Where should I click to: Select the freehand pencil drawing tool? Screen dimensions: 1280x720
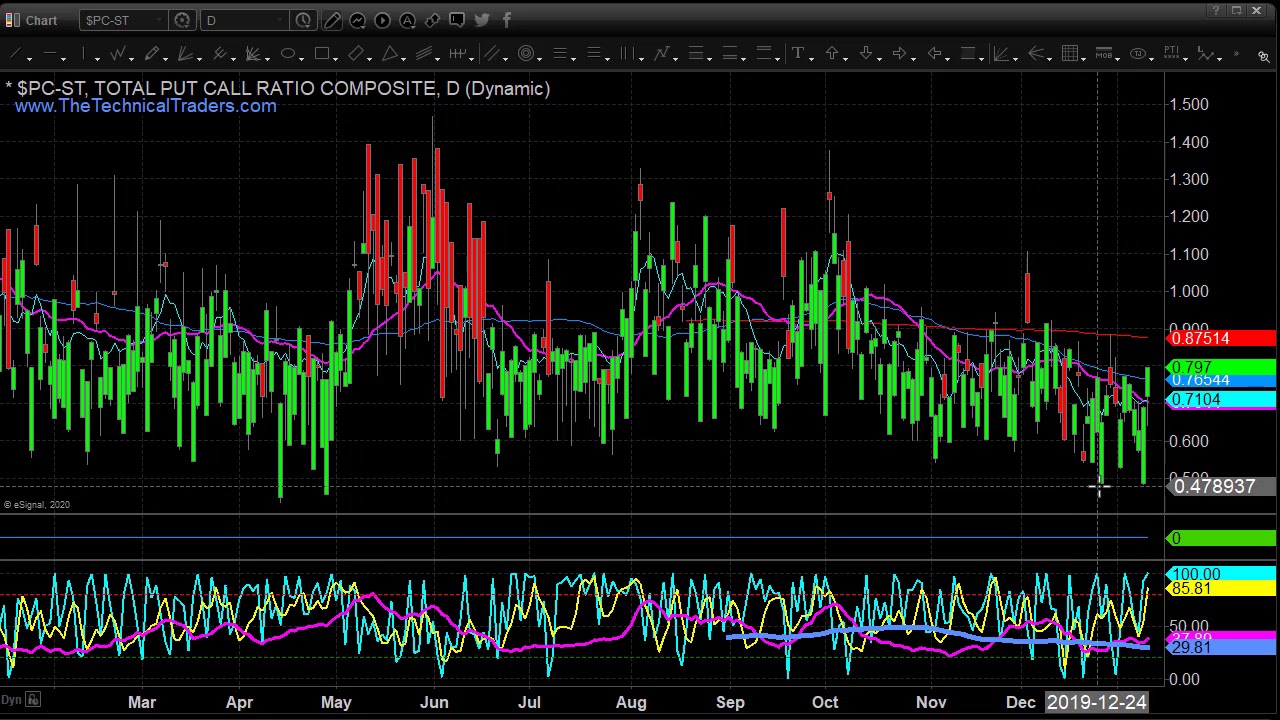151,53
